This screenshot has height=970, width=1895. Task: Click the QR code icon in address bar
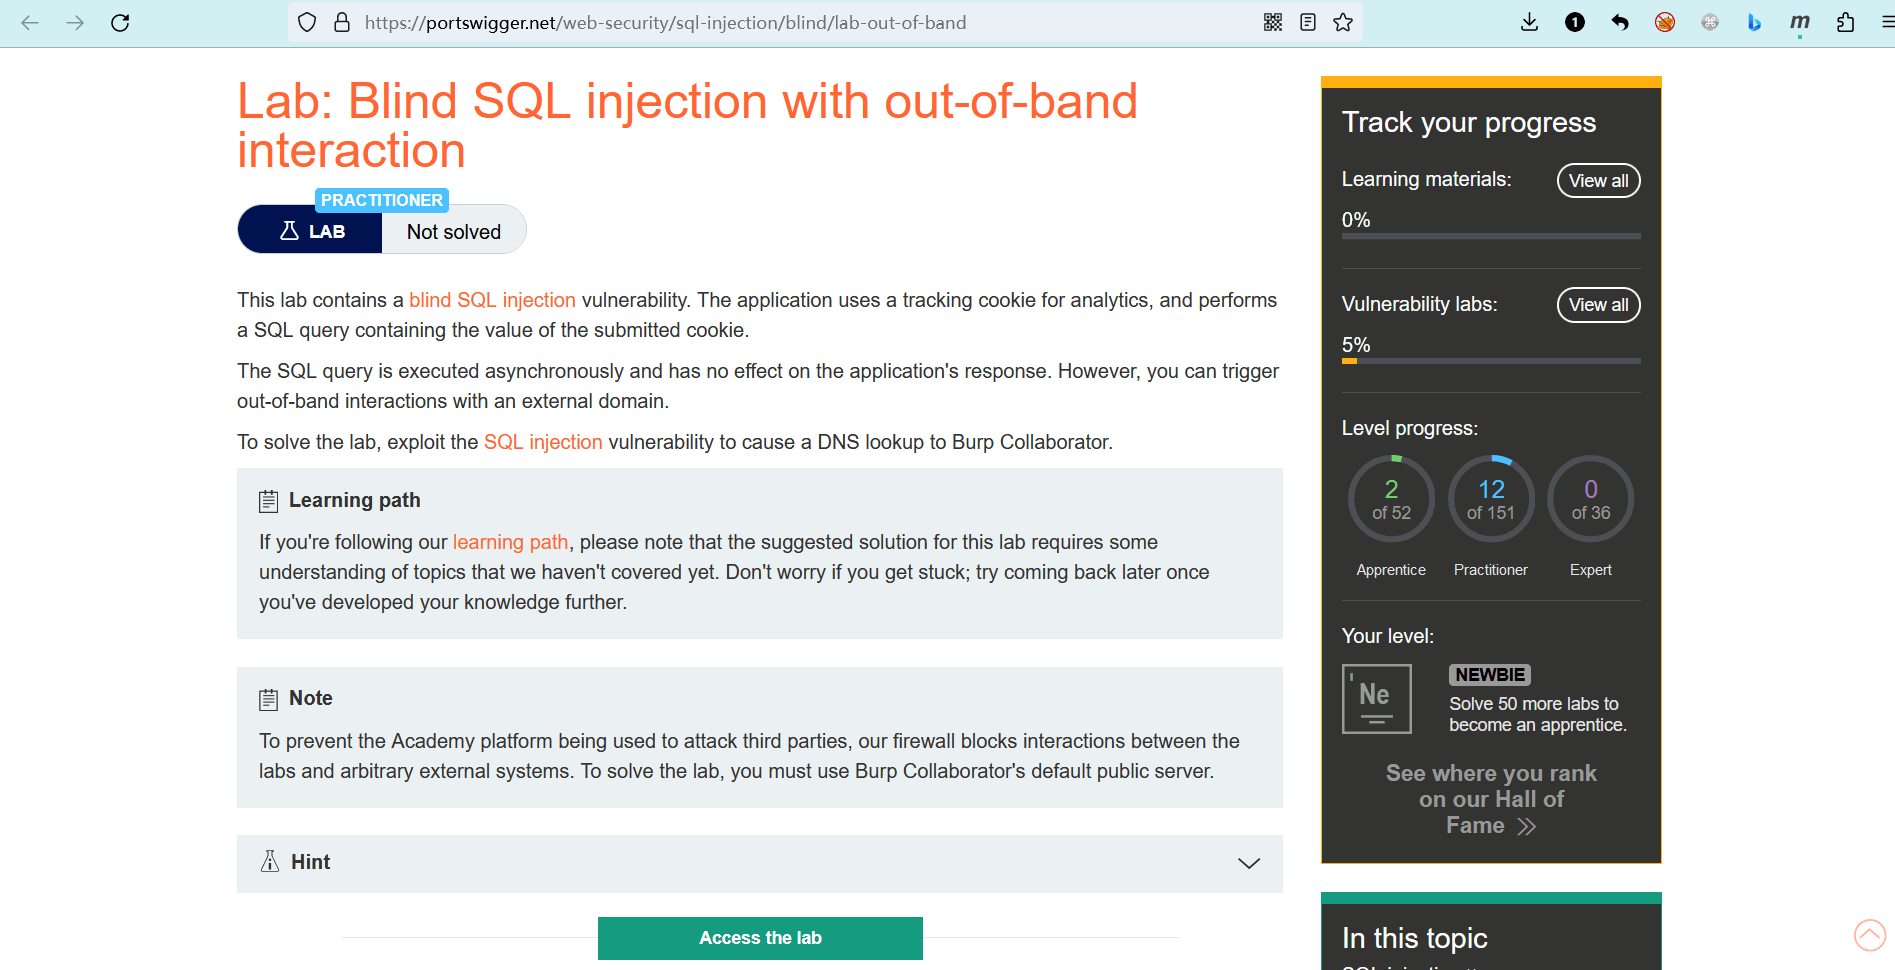click(x=1273, y=22)
